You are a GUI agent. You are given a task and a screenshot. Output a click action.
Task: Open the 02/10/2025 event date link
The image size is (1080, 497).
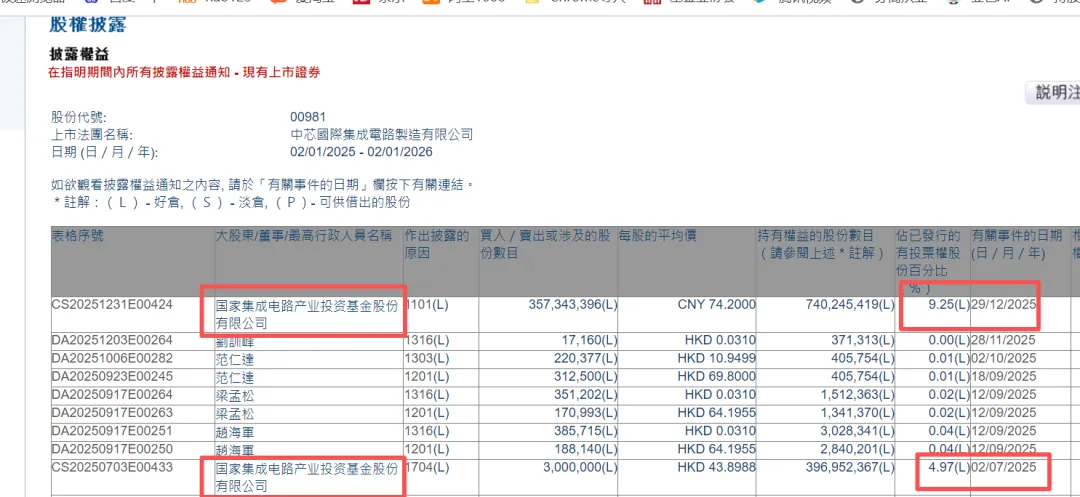[x=1004, y=359]
